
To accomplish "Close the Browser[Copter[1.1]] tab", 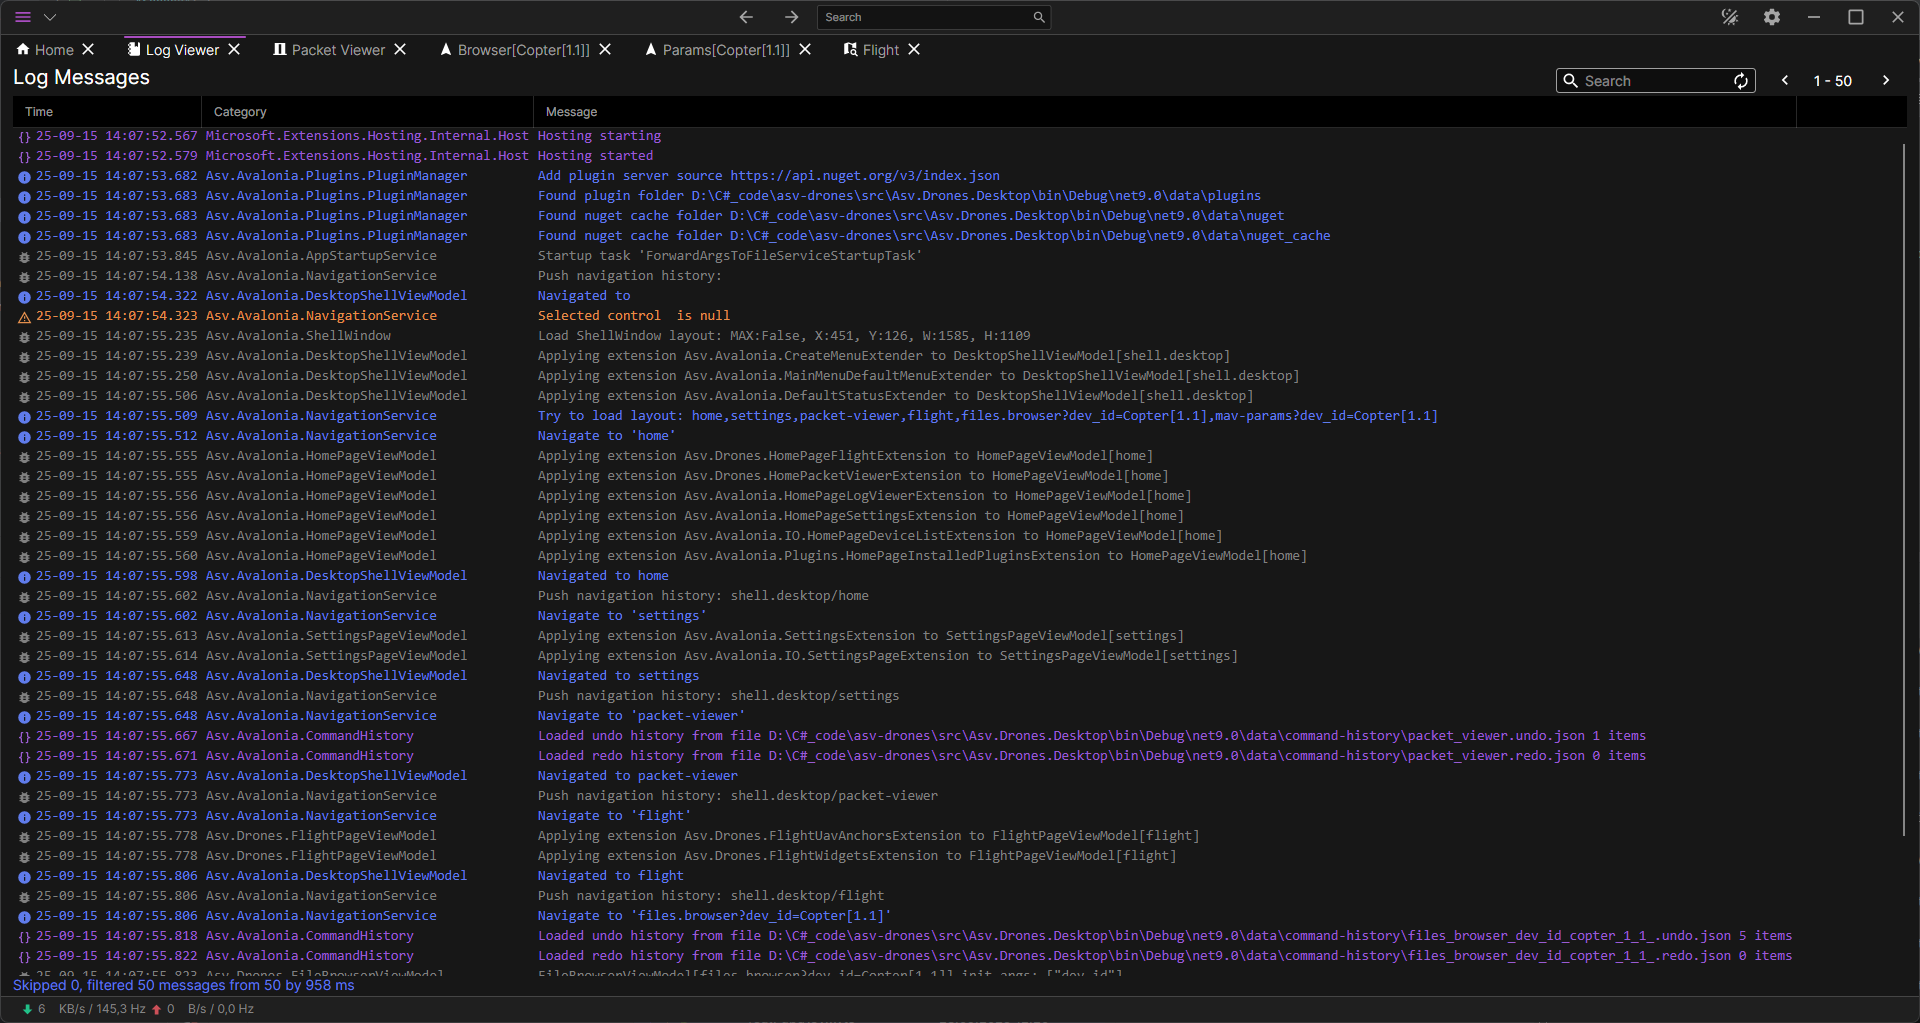I will click(x=605, y=50).
